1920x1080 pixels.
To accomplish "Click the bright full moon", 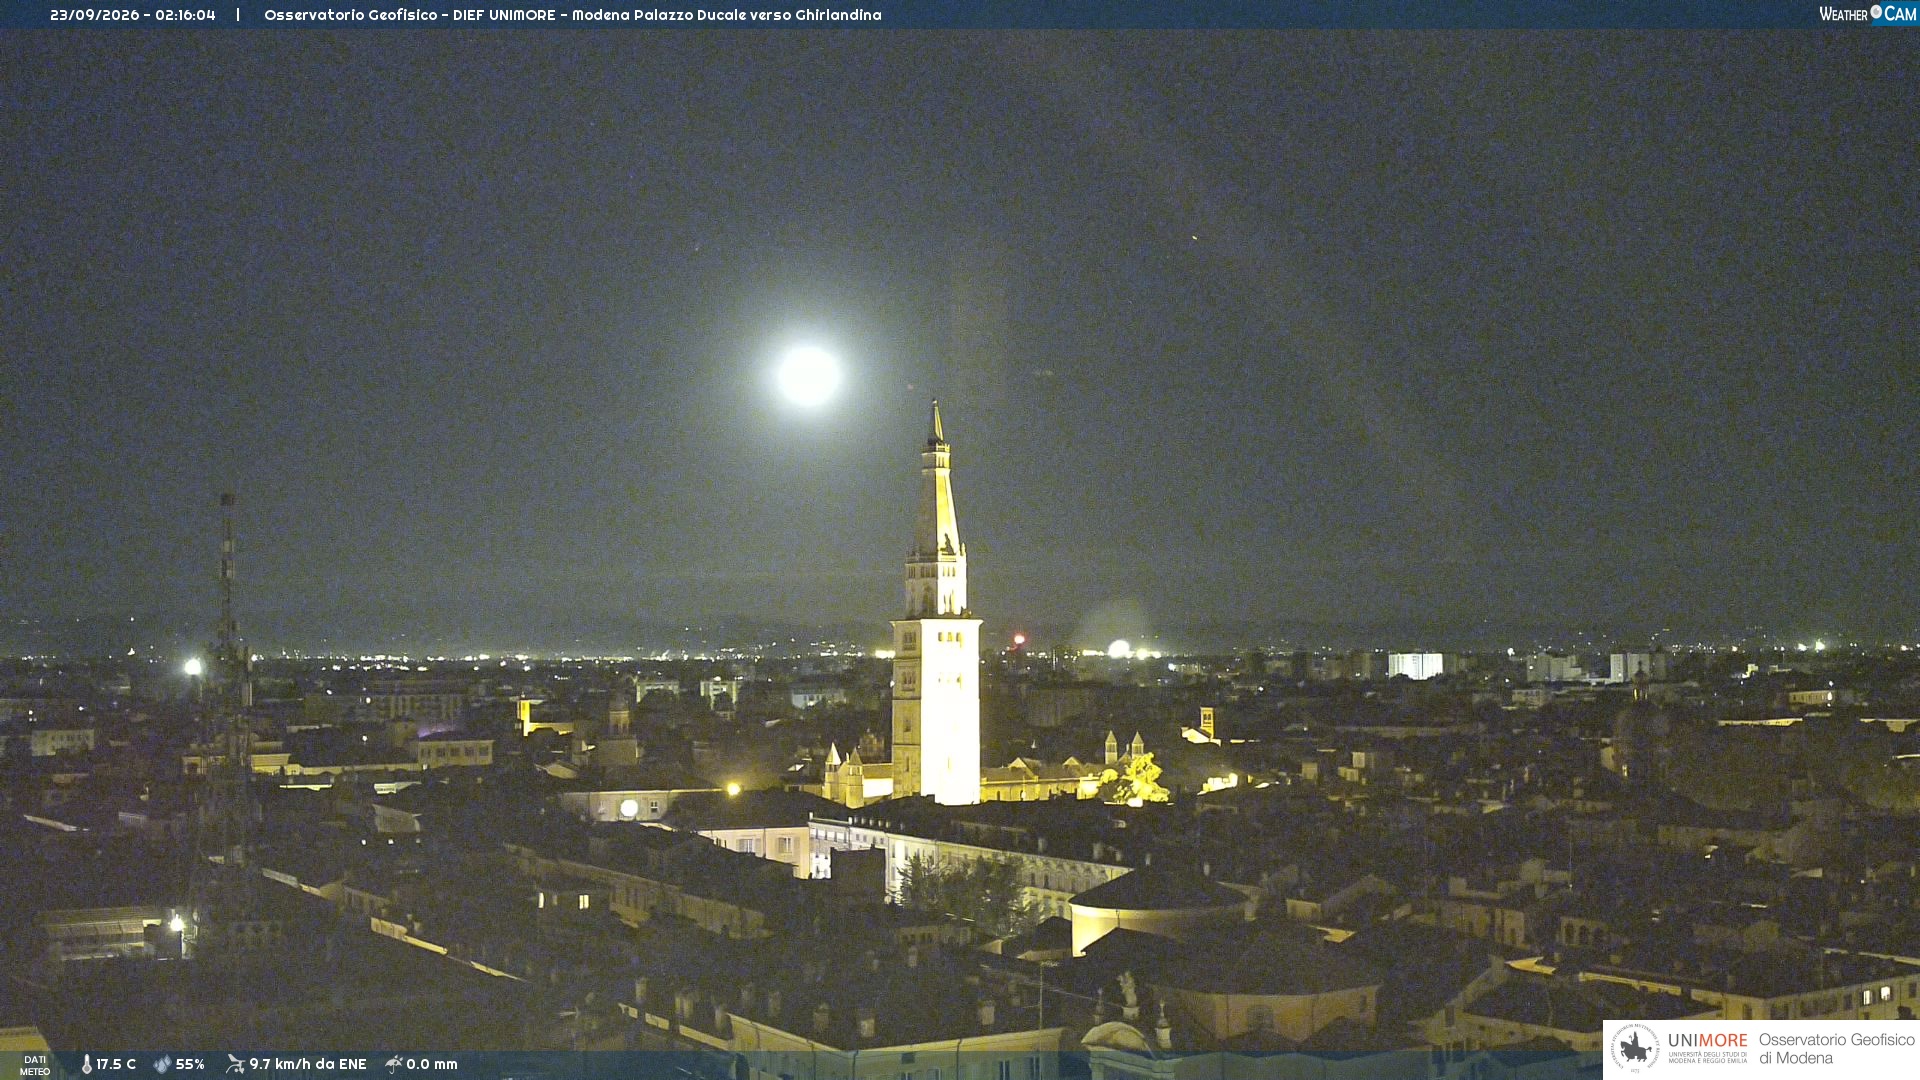I will (808, 376).
